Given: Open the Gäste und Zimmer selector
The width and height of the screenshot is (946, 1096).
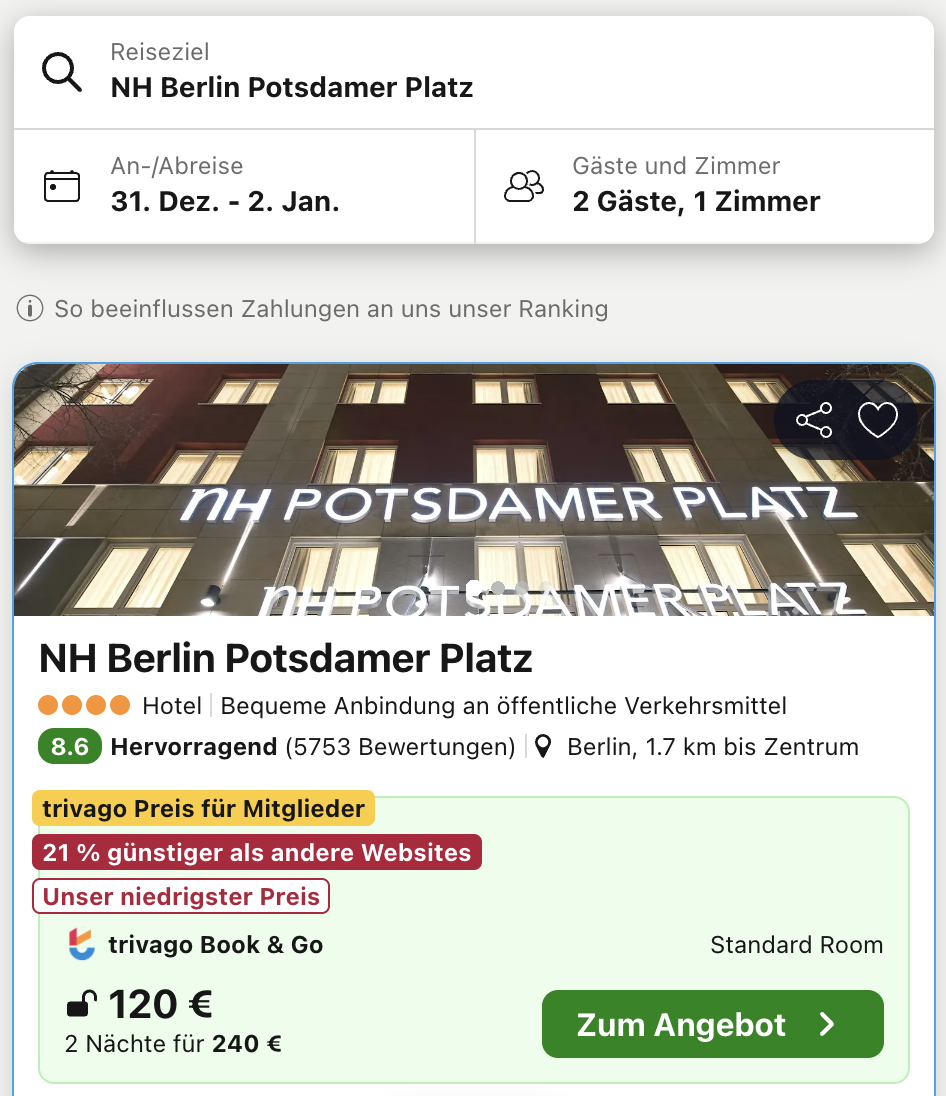Looking at the screenshot, I should [x=696, y=201].
